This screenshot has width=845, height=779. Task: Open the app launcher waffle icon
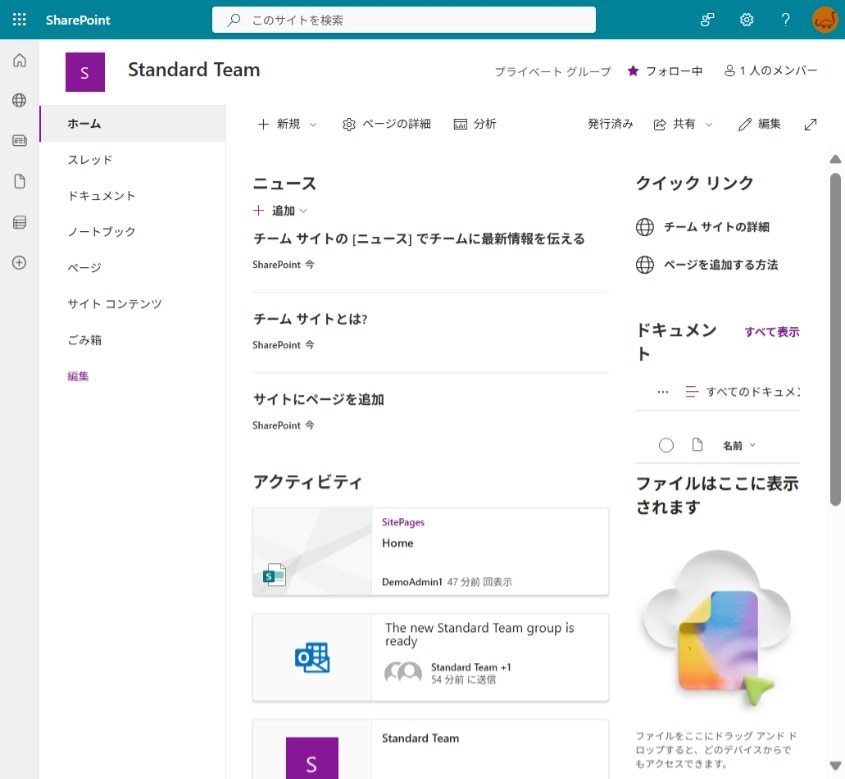[19, 19]
